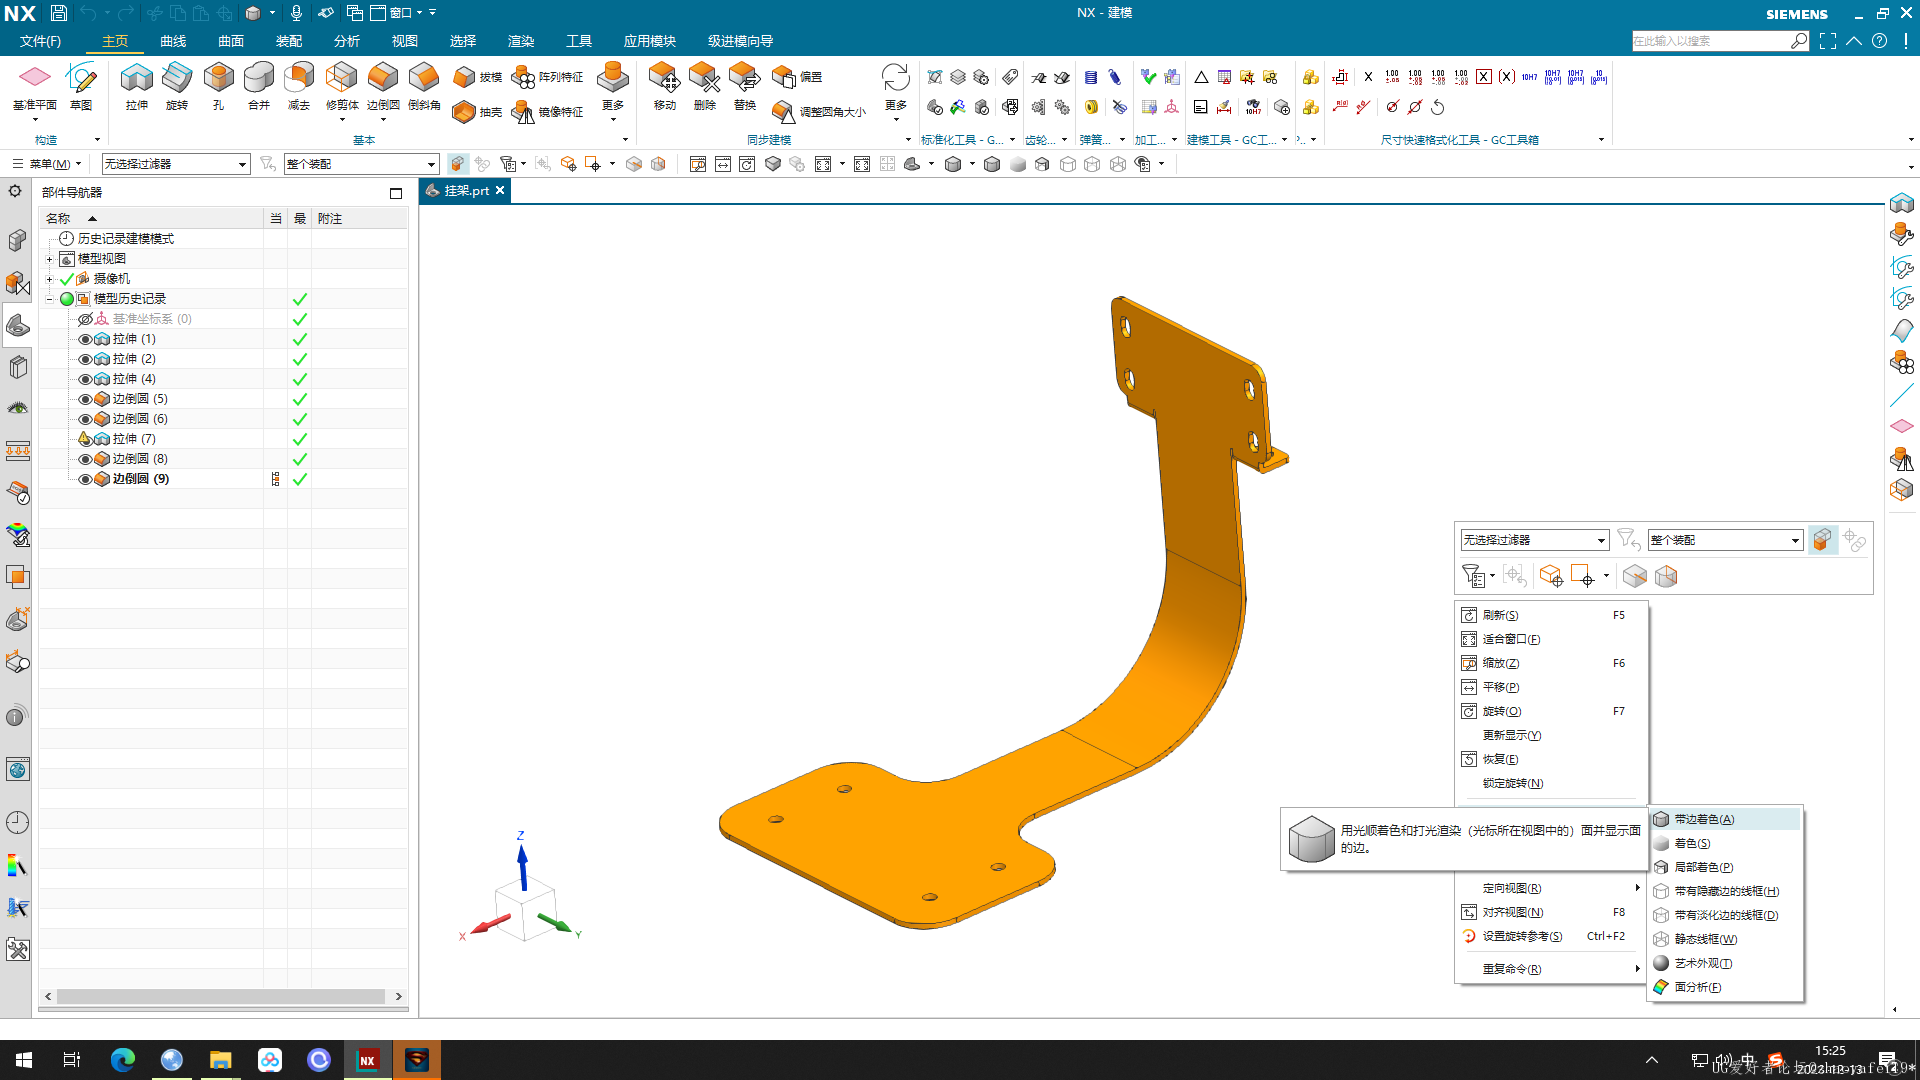Screen dimensions: 1920x1080
Task: Select 静态线框(W) rendering style
Action: click(x=1725, y=939)
